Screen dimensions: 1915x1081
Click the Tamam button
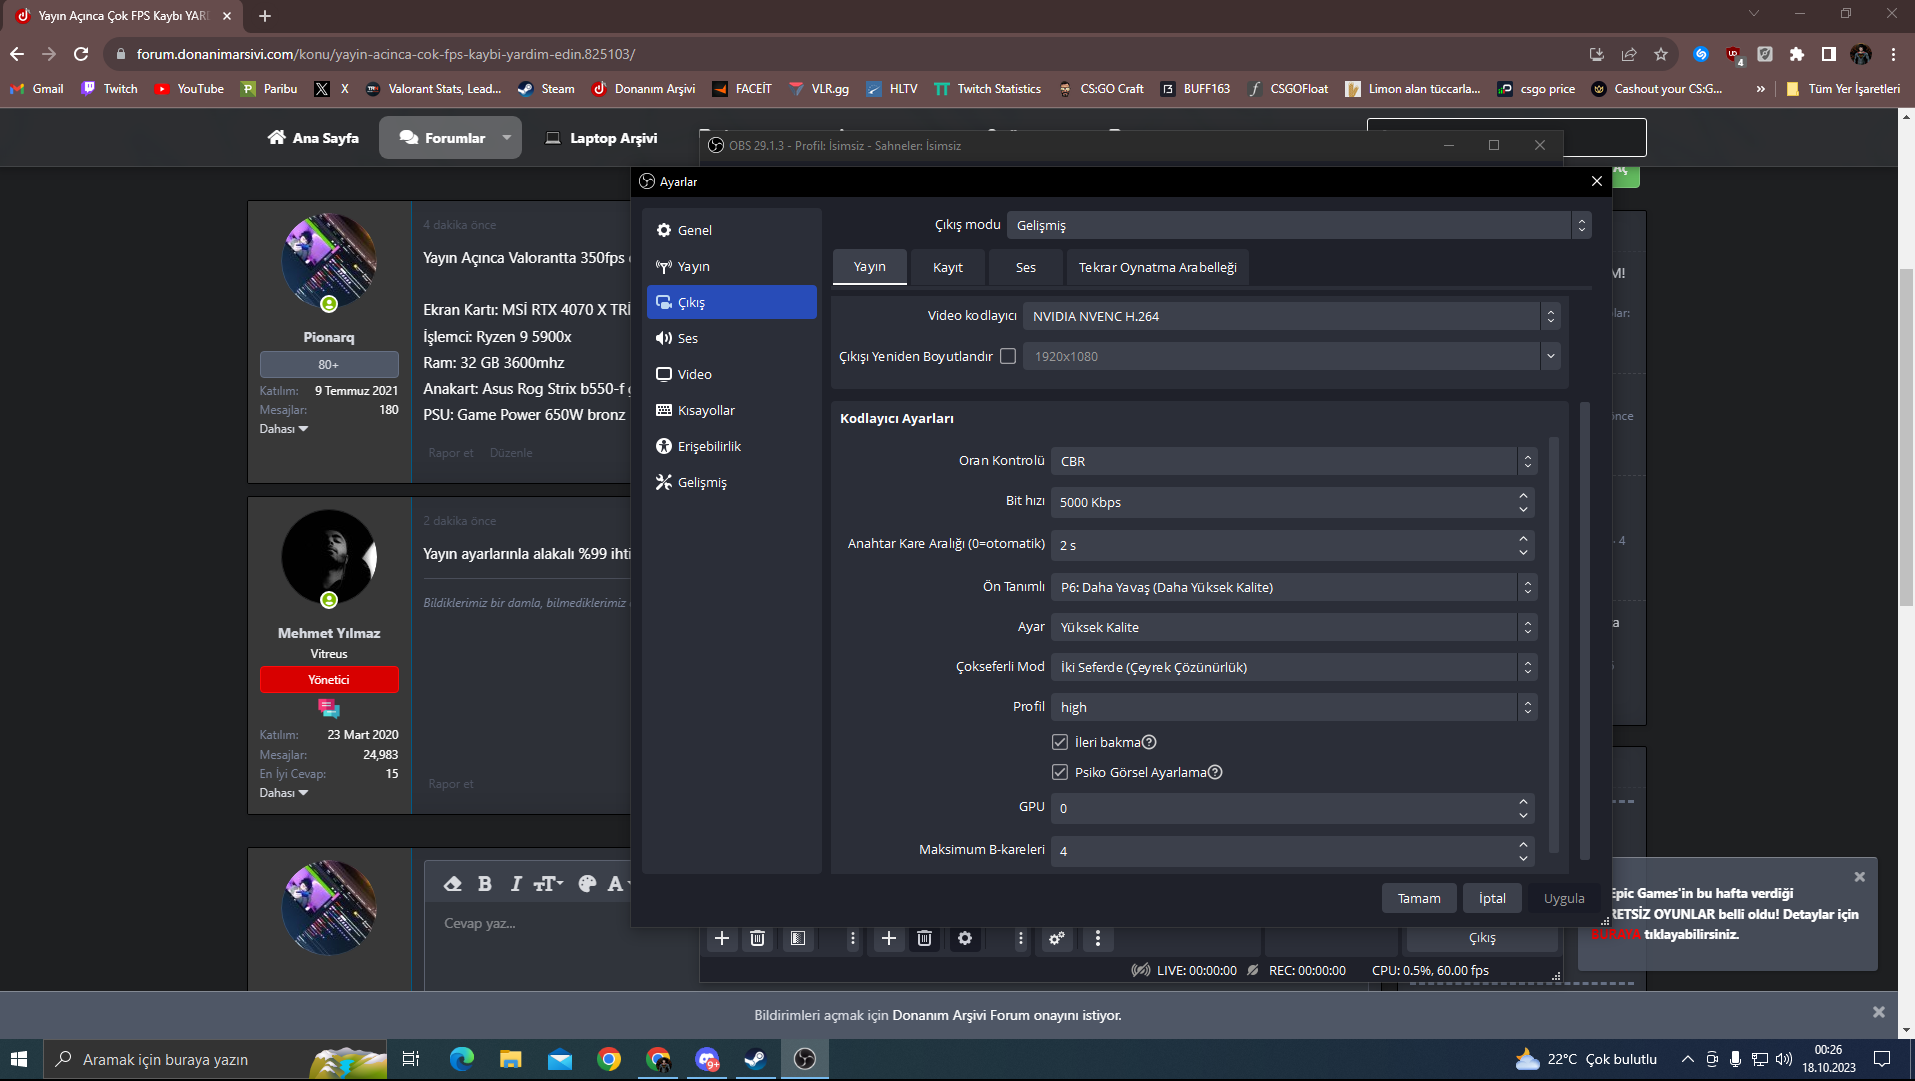click(1418, 898)
